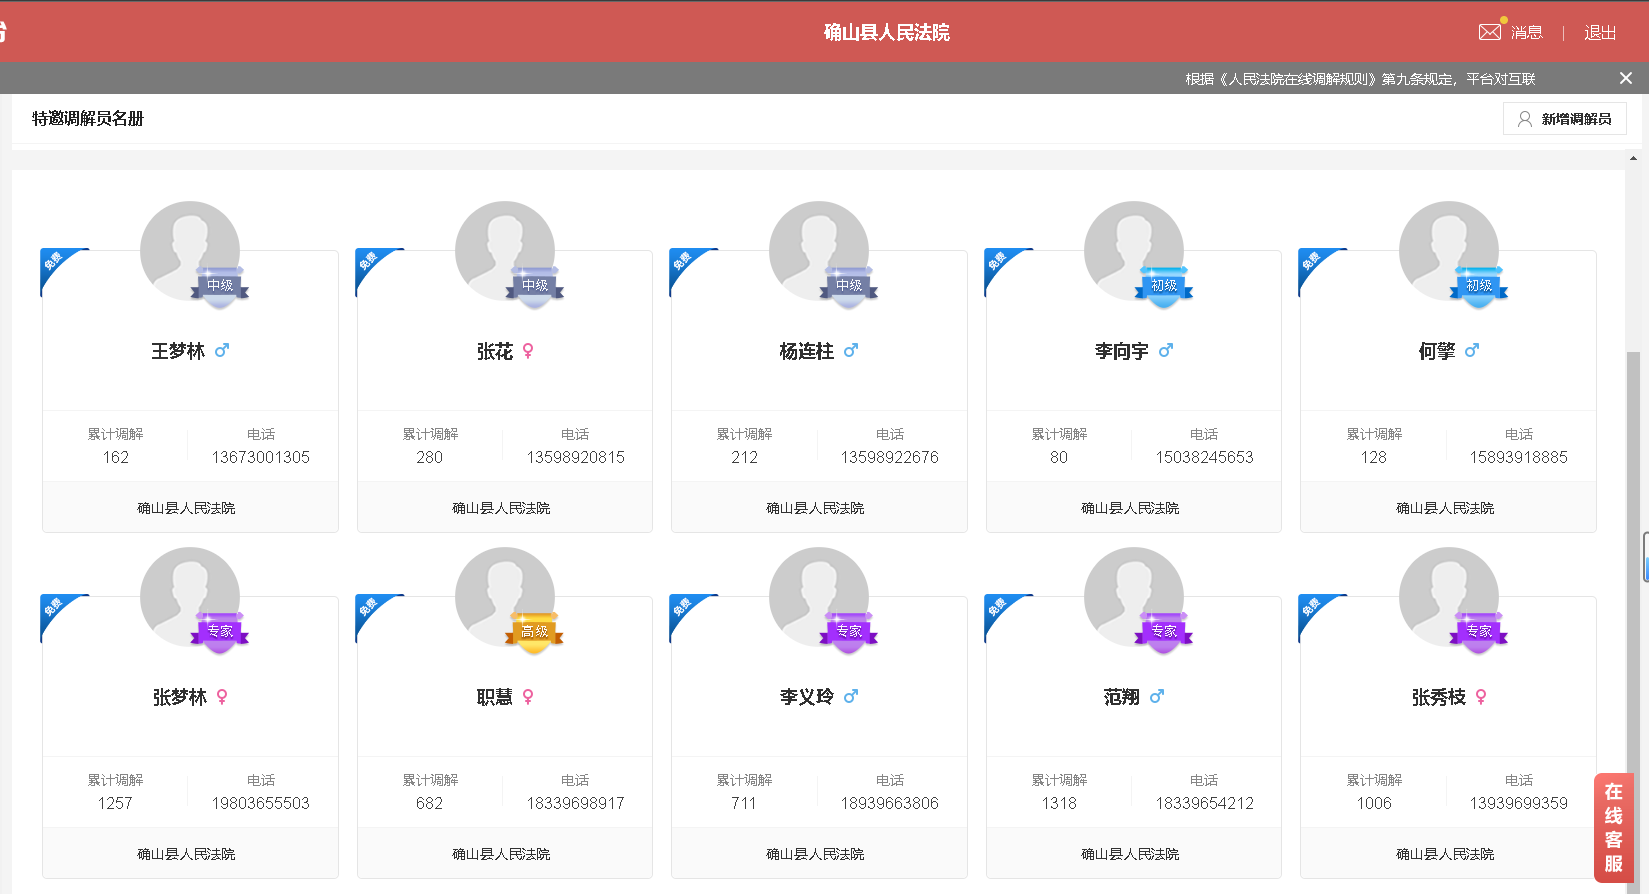Click the 中级 badge on 张花's card
This screenshot has height=894, width=1649.
535,286
